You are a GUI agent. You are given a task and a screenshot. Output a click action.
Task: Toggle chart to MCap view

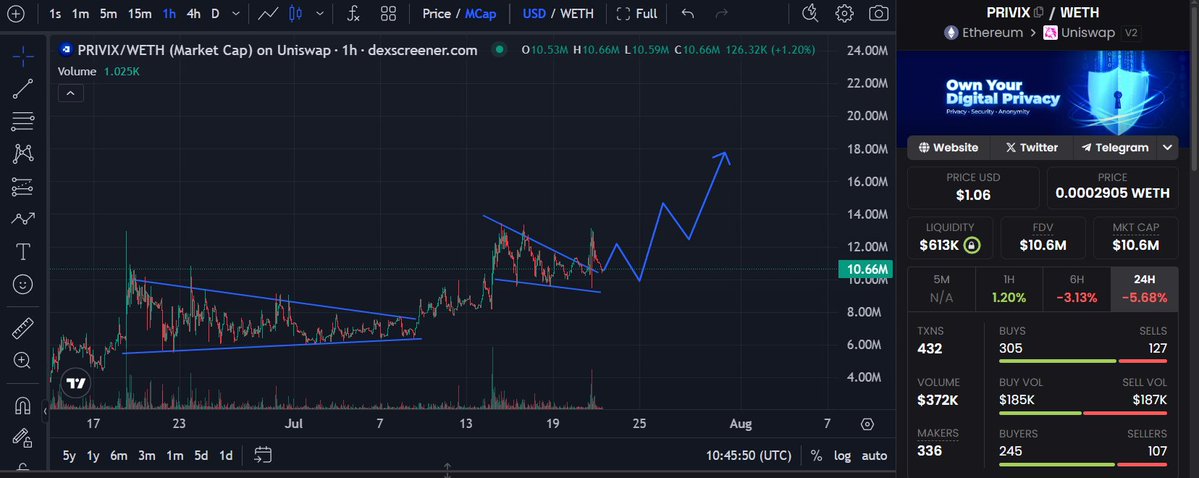(480, 14)
